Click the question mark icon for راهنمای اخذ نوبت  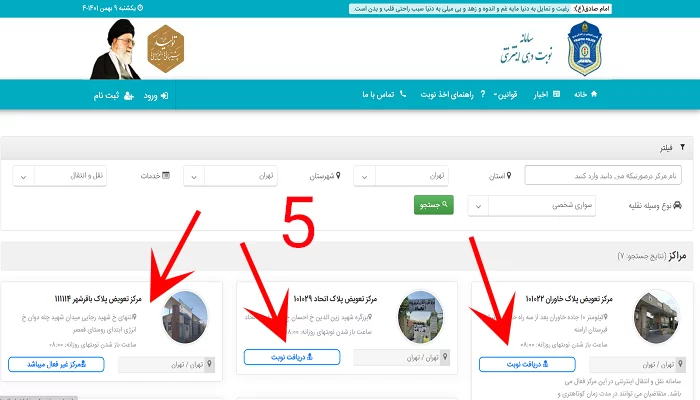click(x=483, y=94)
